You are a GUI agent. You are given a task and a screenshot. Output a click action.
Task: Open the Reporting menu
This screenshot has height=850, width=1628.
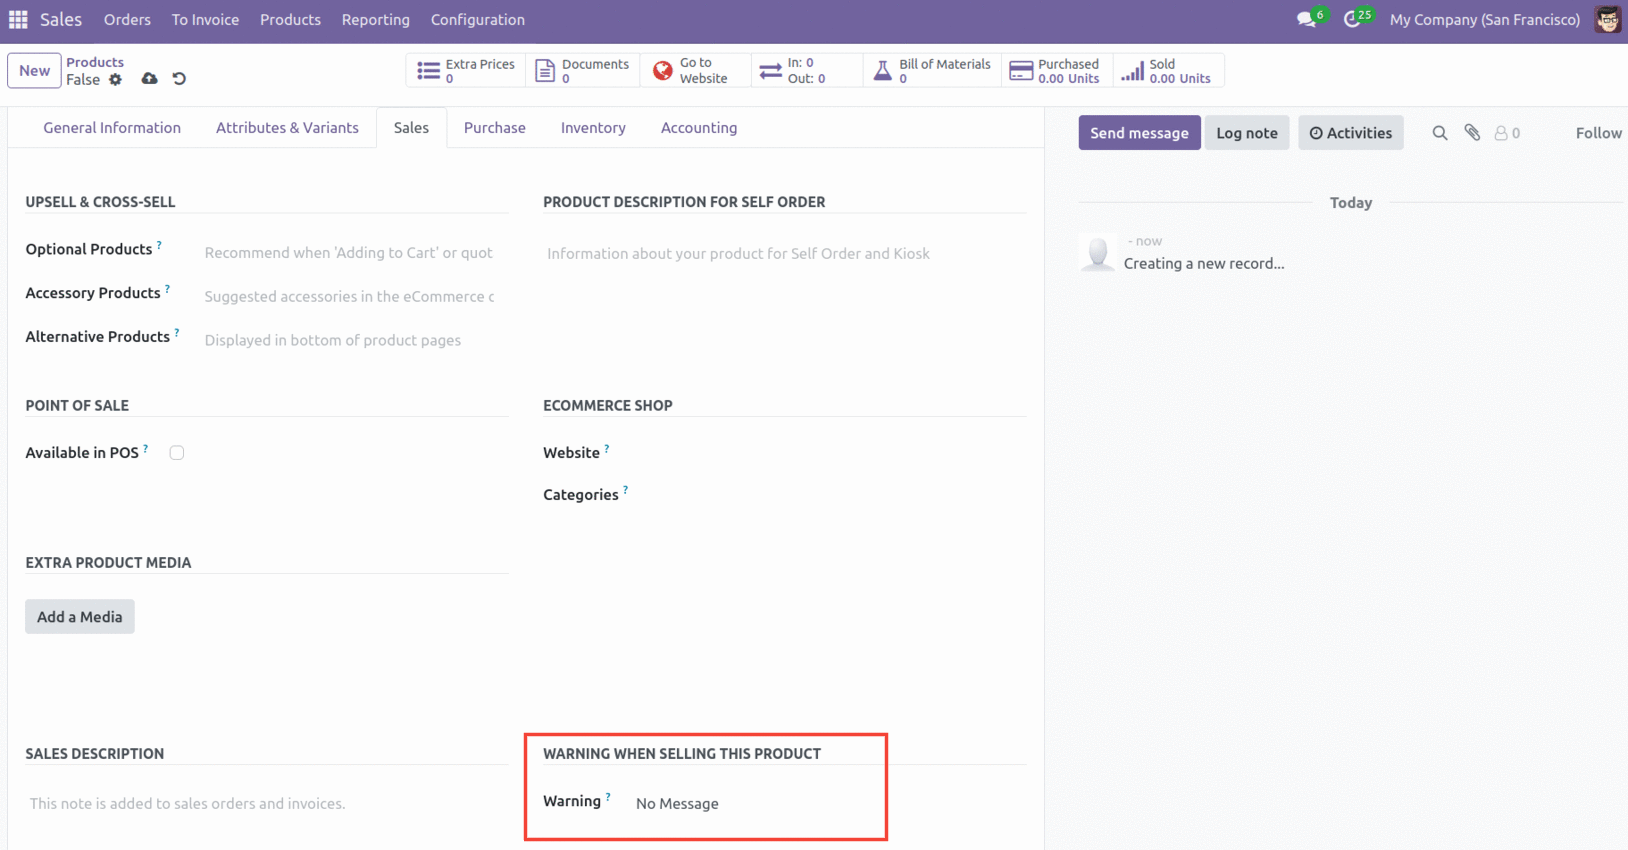pyautogui.click(x=375, y=20)
